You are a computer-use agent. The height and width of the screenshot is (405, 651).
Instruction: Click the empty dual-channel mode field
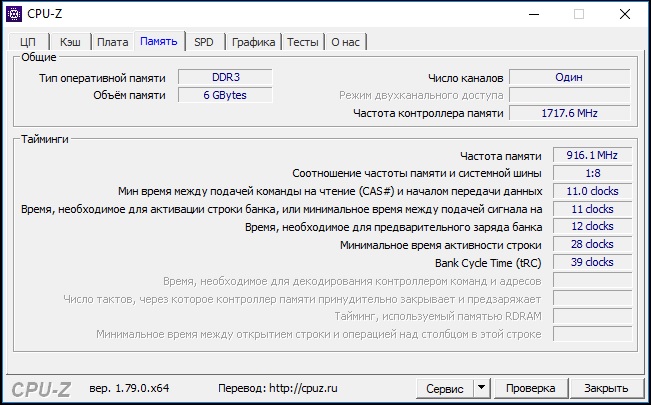(570, 95)
